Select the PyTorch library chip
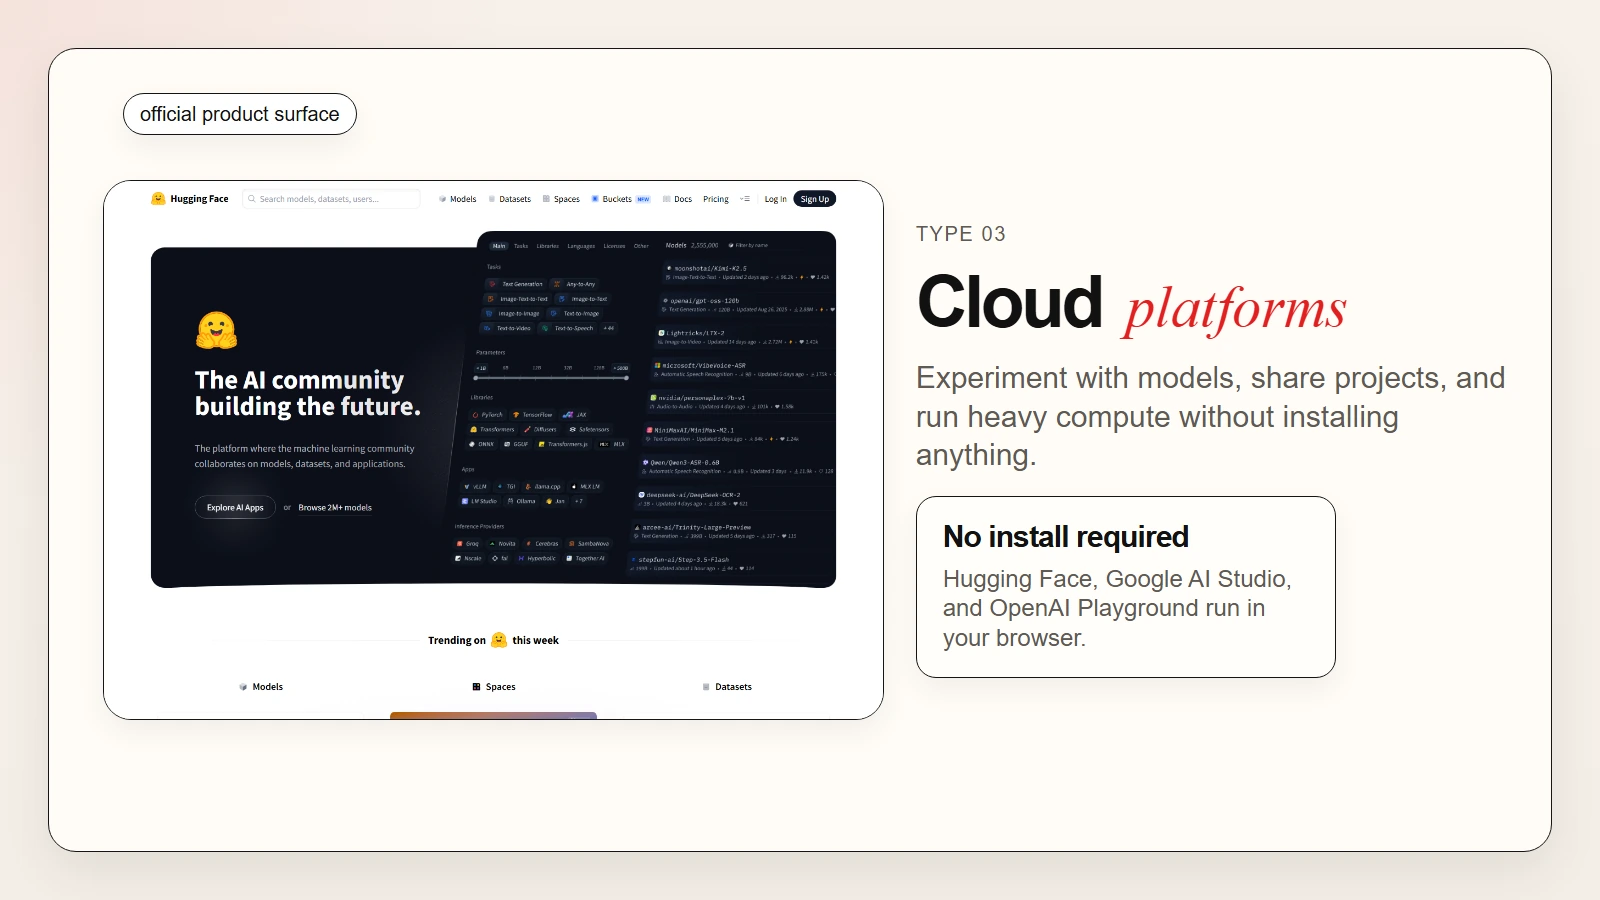This screenshot has width=1600, height=900. click(488, 414)
